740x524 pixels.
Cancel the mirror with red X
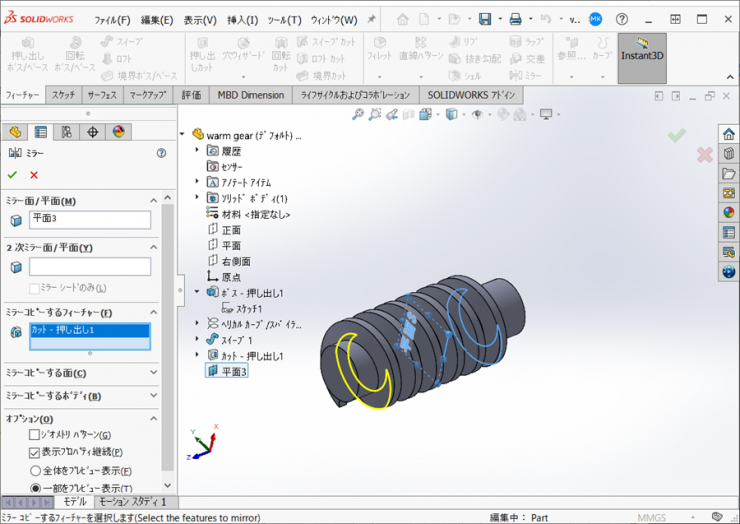coord(34,175)
